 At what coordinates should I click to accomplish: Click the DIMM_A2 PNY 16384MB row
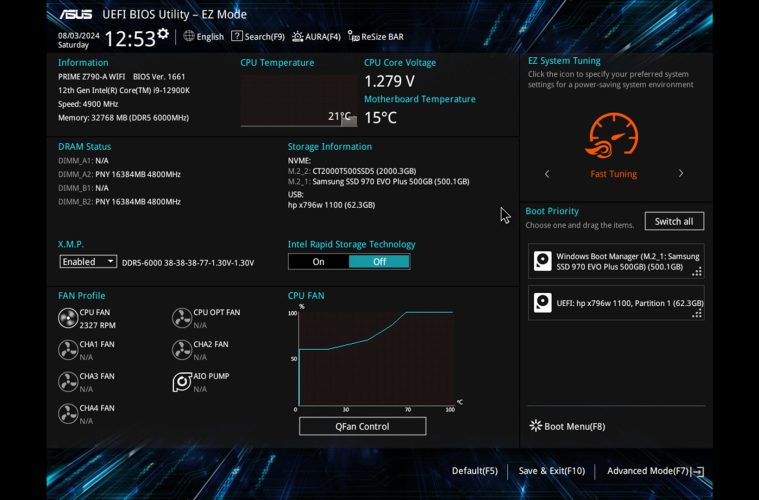pyautogui.click(x=120, y=174)
